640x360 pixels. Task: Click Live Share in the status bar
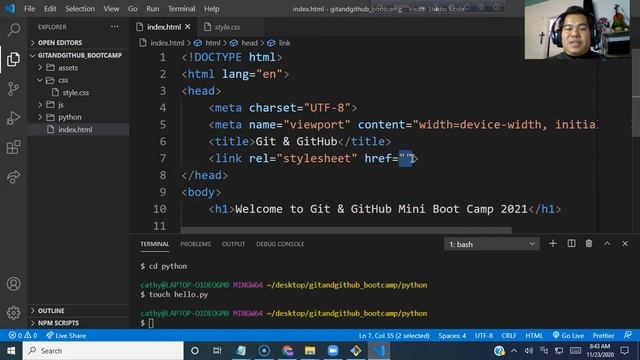(x=66, y=336)
